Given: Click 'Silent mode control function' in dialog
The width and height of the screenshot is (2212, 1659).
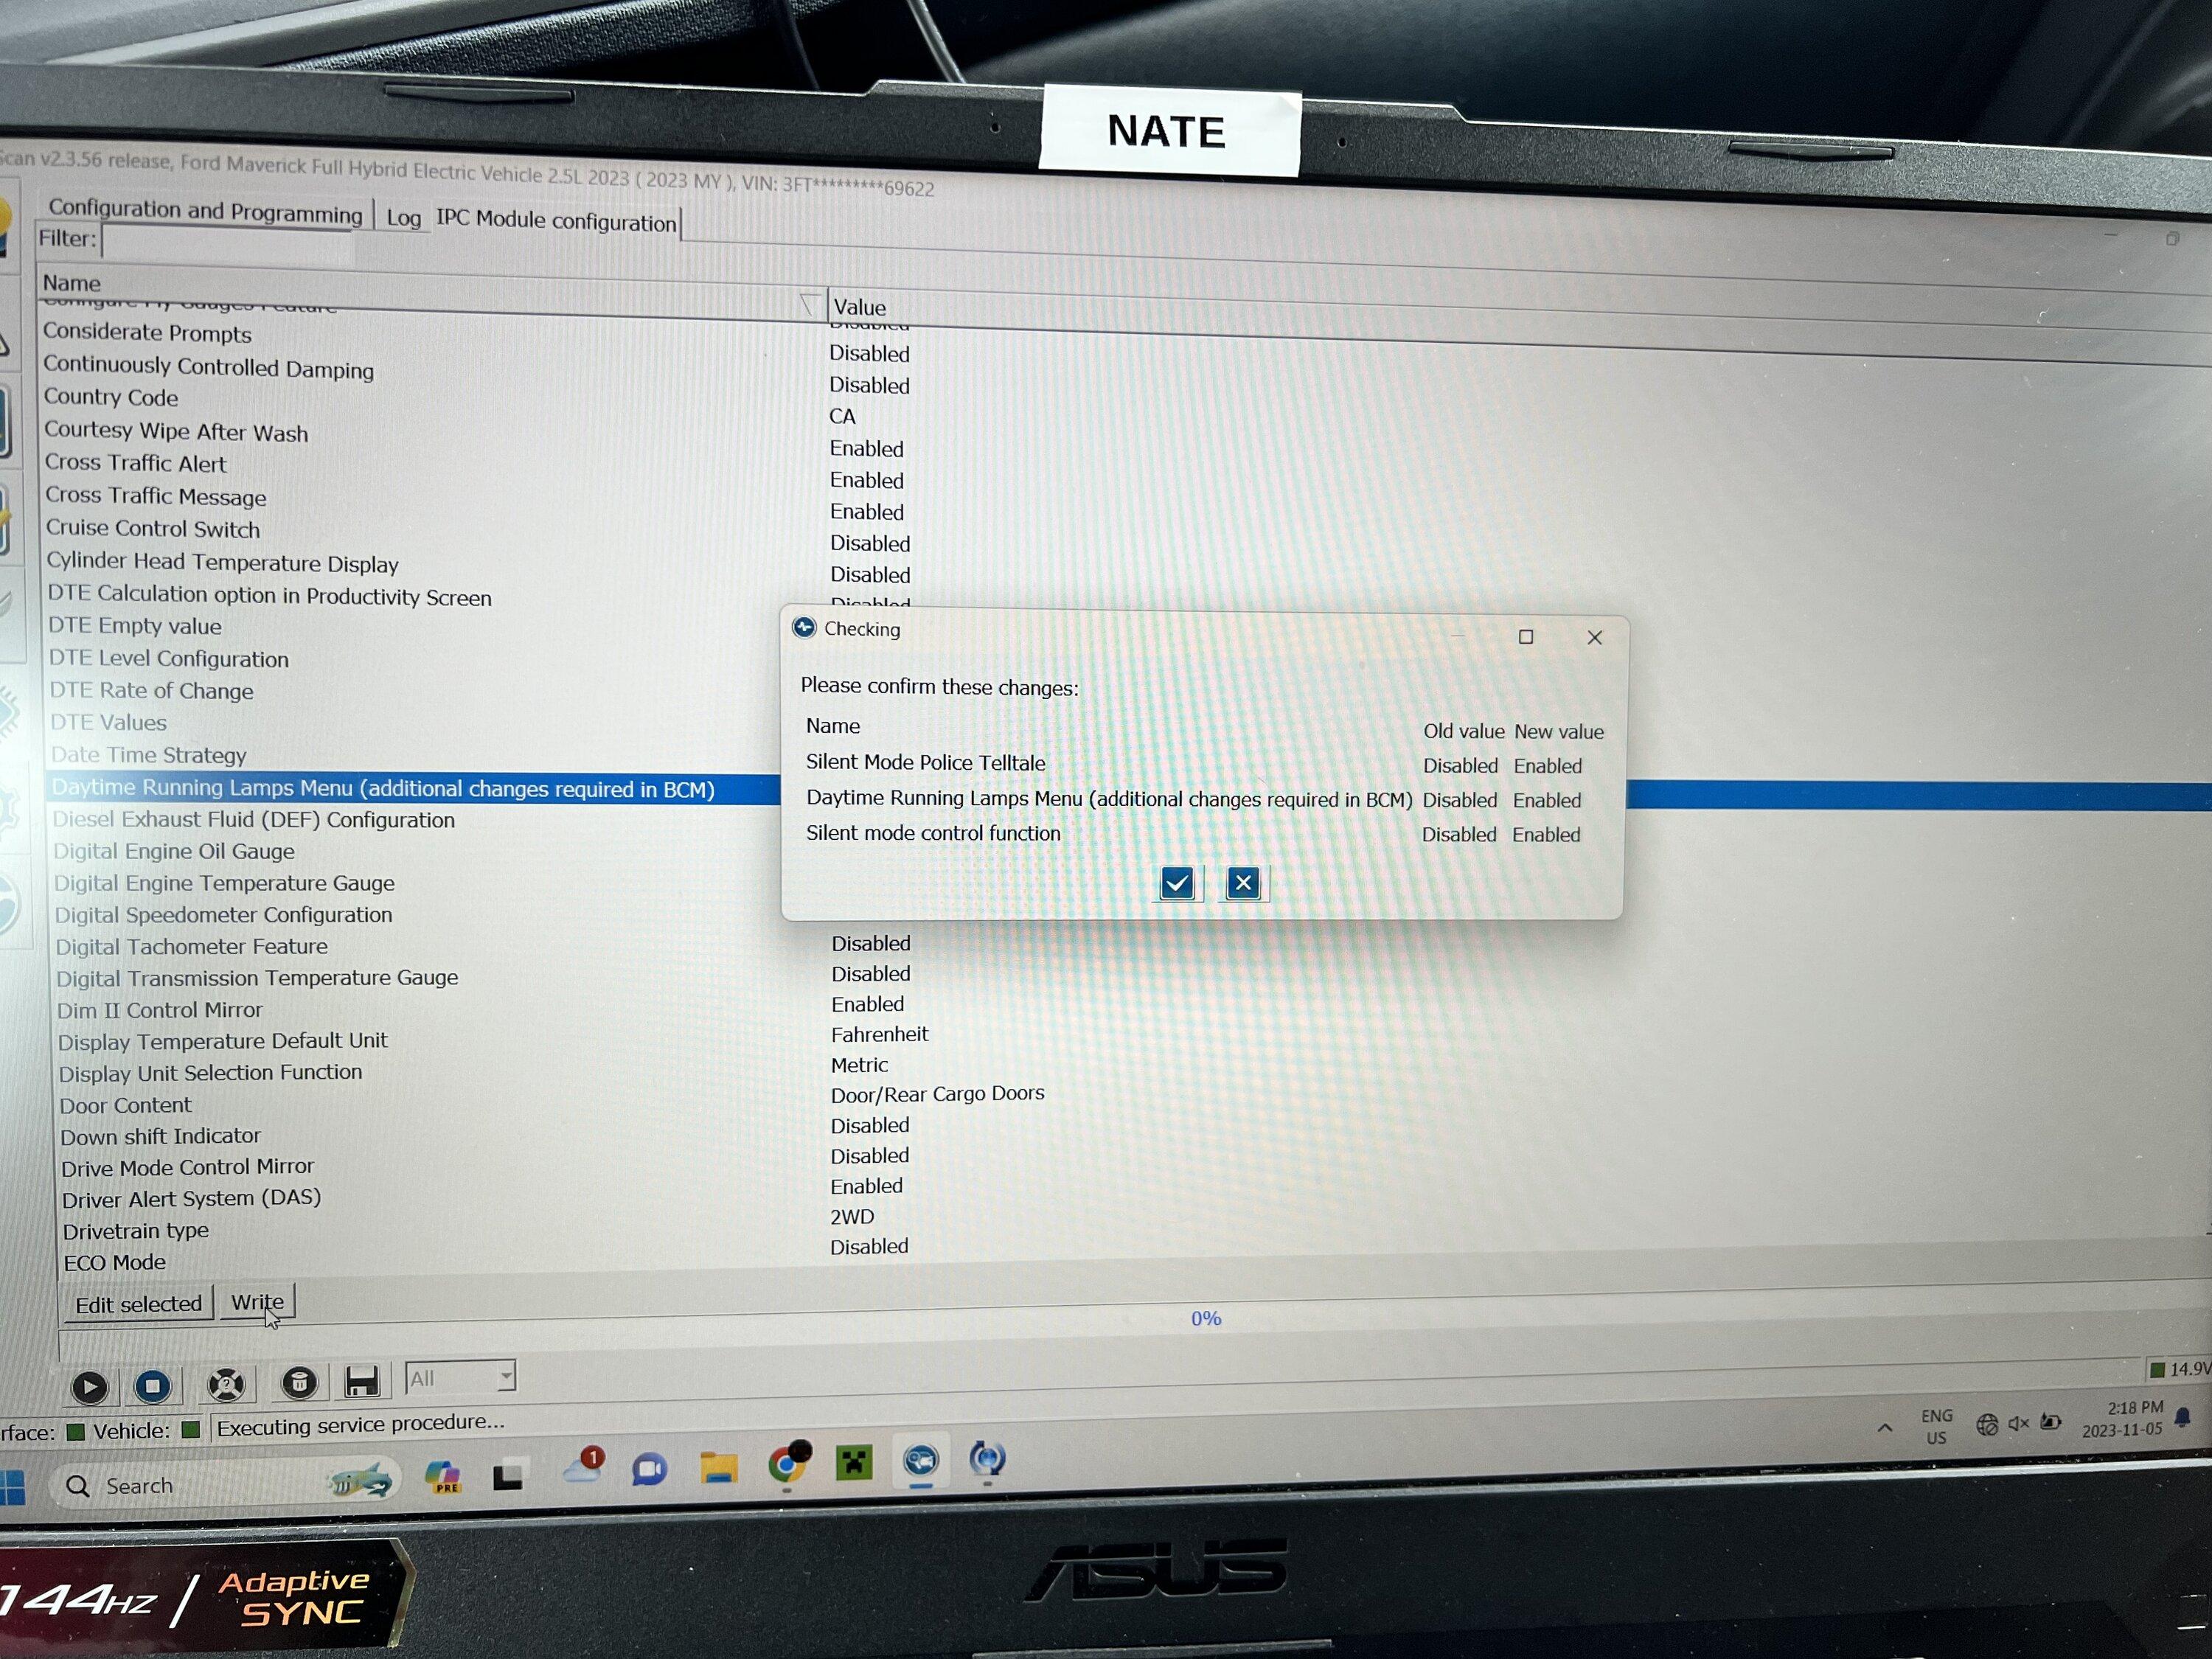Looking at the screenshot, I should [933, 833].
